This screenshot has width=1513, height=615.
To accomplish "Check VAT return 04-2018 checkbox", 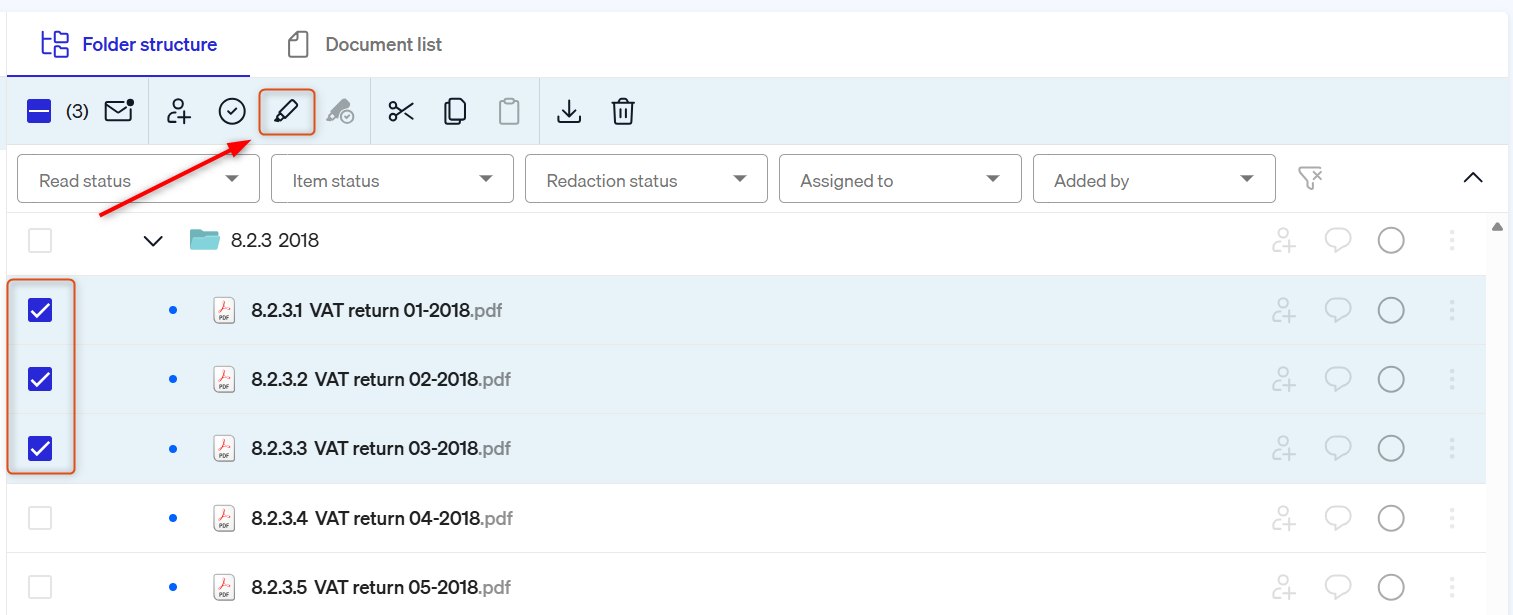I will 40,518.
